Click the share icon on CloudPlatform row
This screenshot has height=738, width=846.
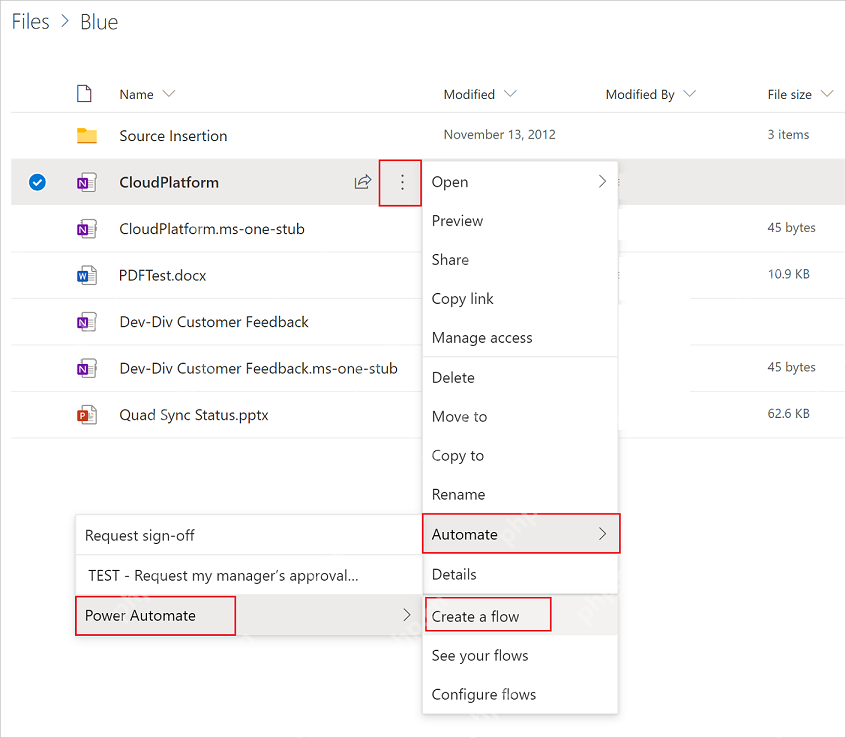(363, 182)
